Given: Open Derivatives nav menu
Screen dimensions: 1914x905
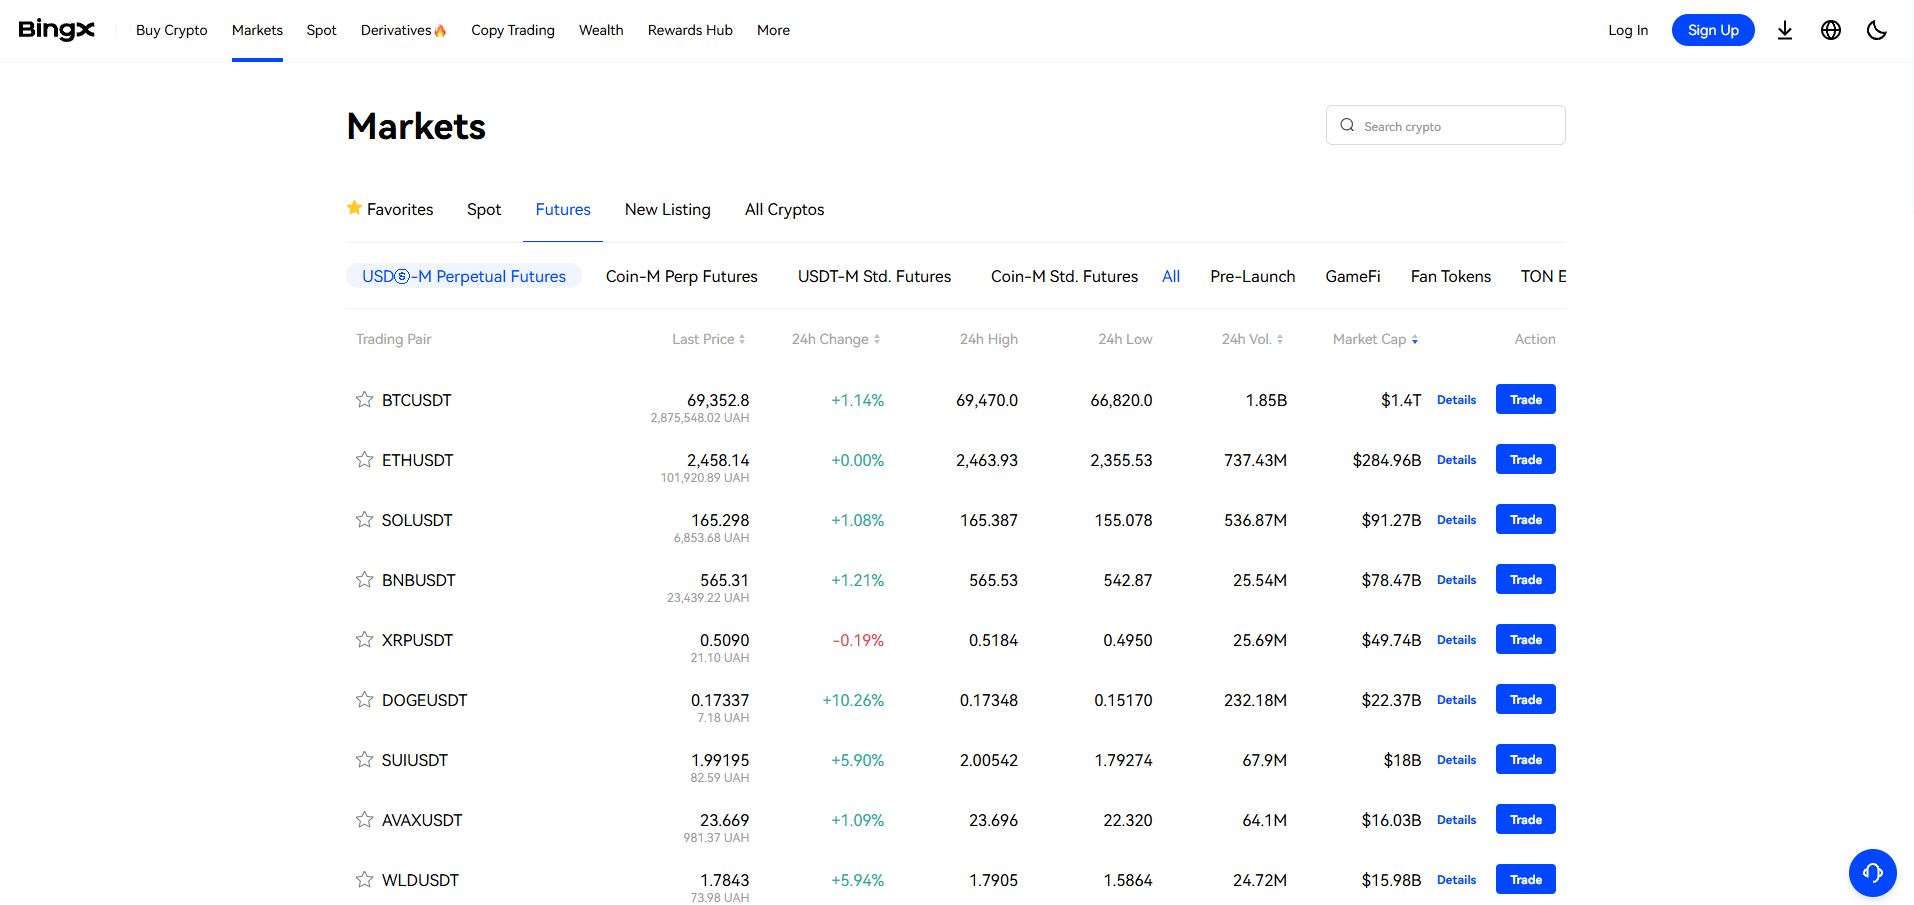Looking at the screenshot, I should [403, 30].
